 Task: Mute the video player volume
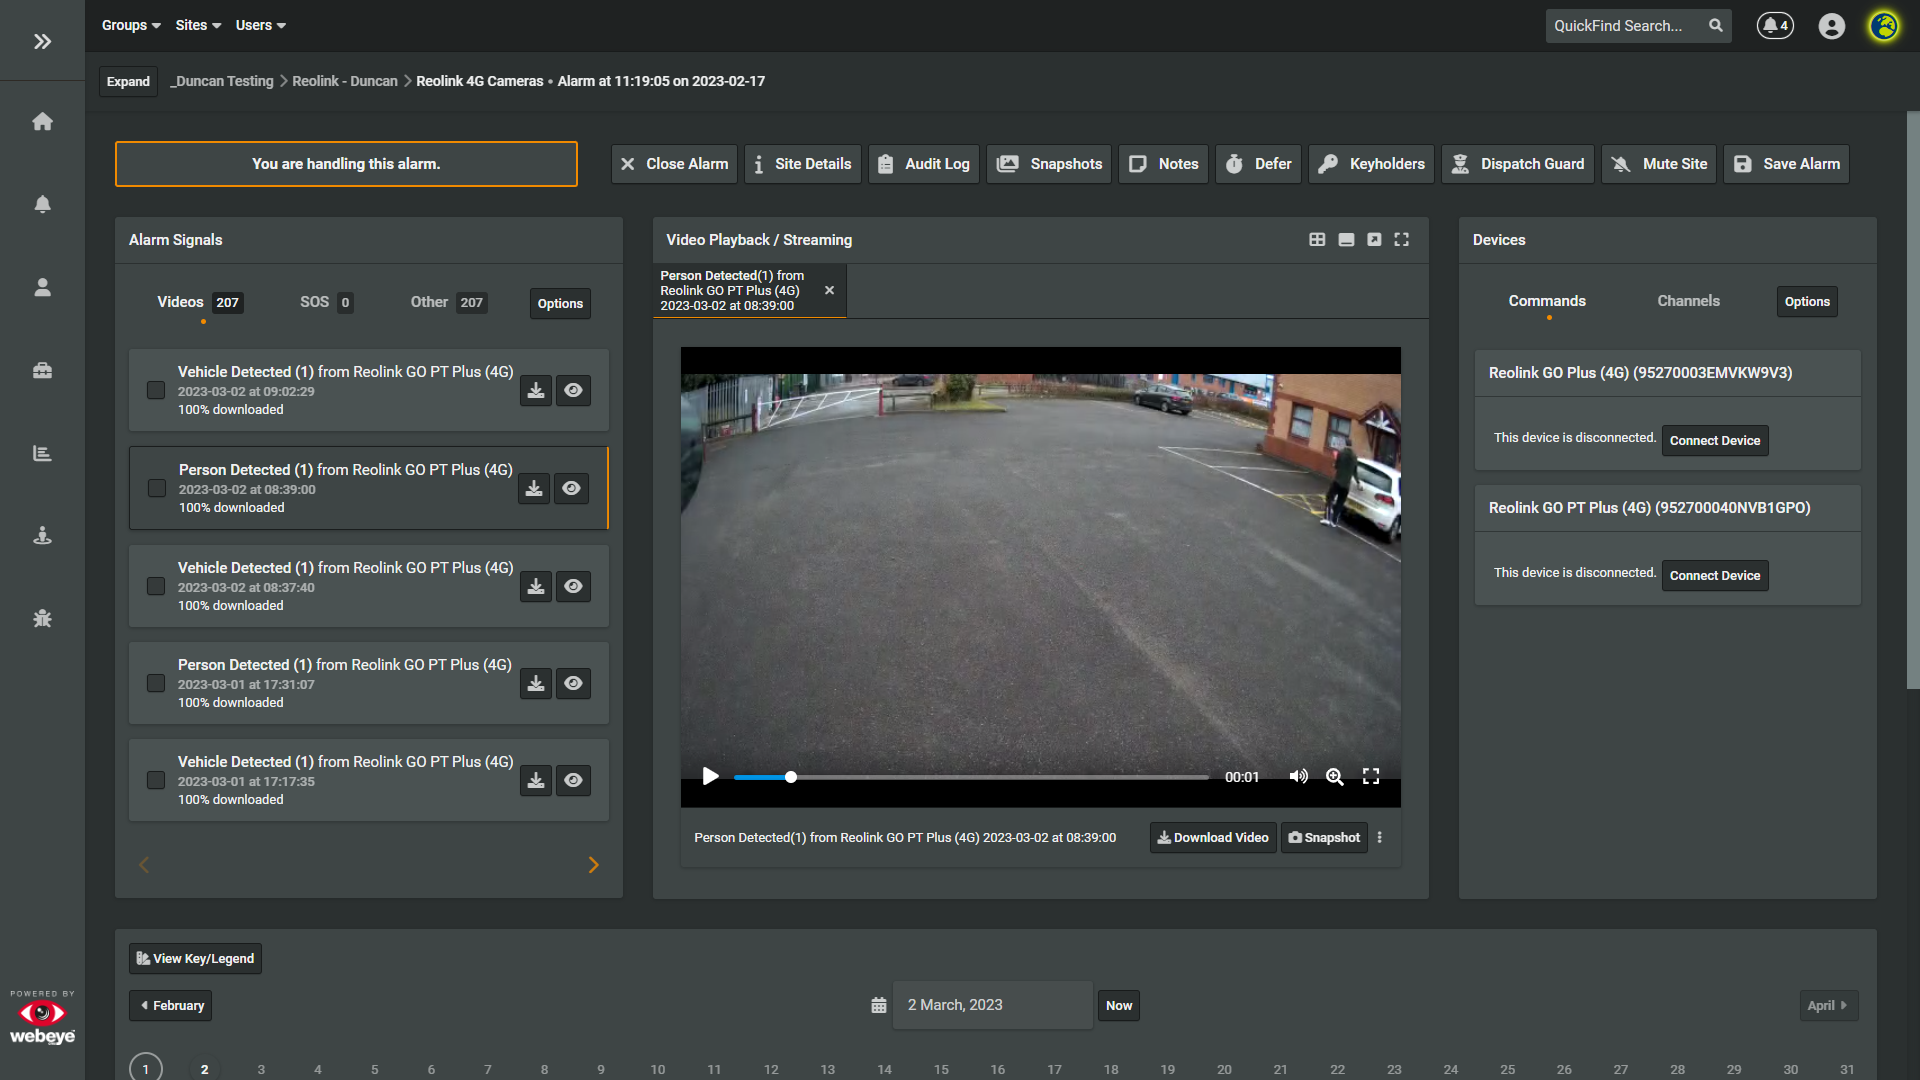click(x=1298, y=777)
